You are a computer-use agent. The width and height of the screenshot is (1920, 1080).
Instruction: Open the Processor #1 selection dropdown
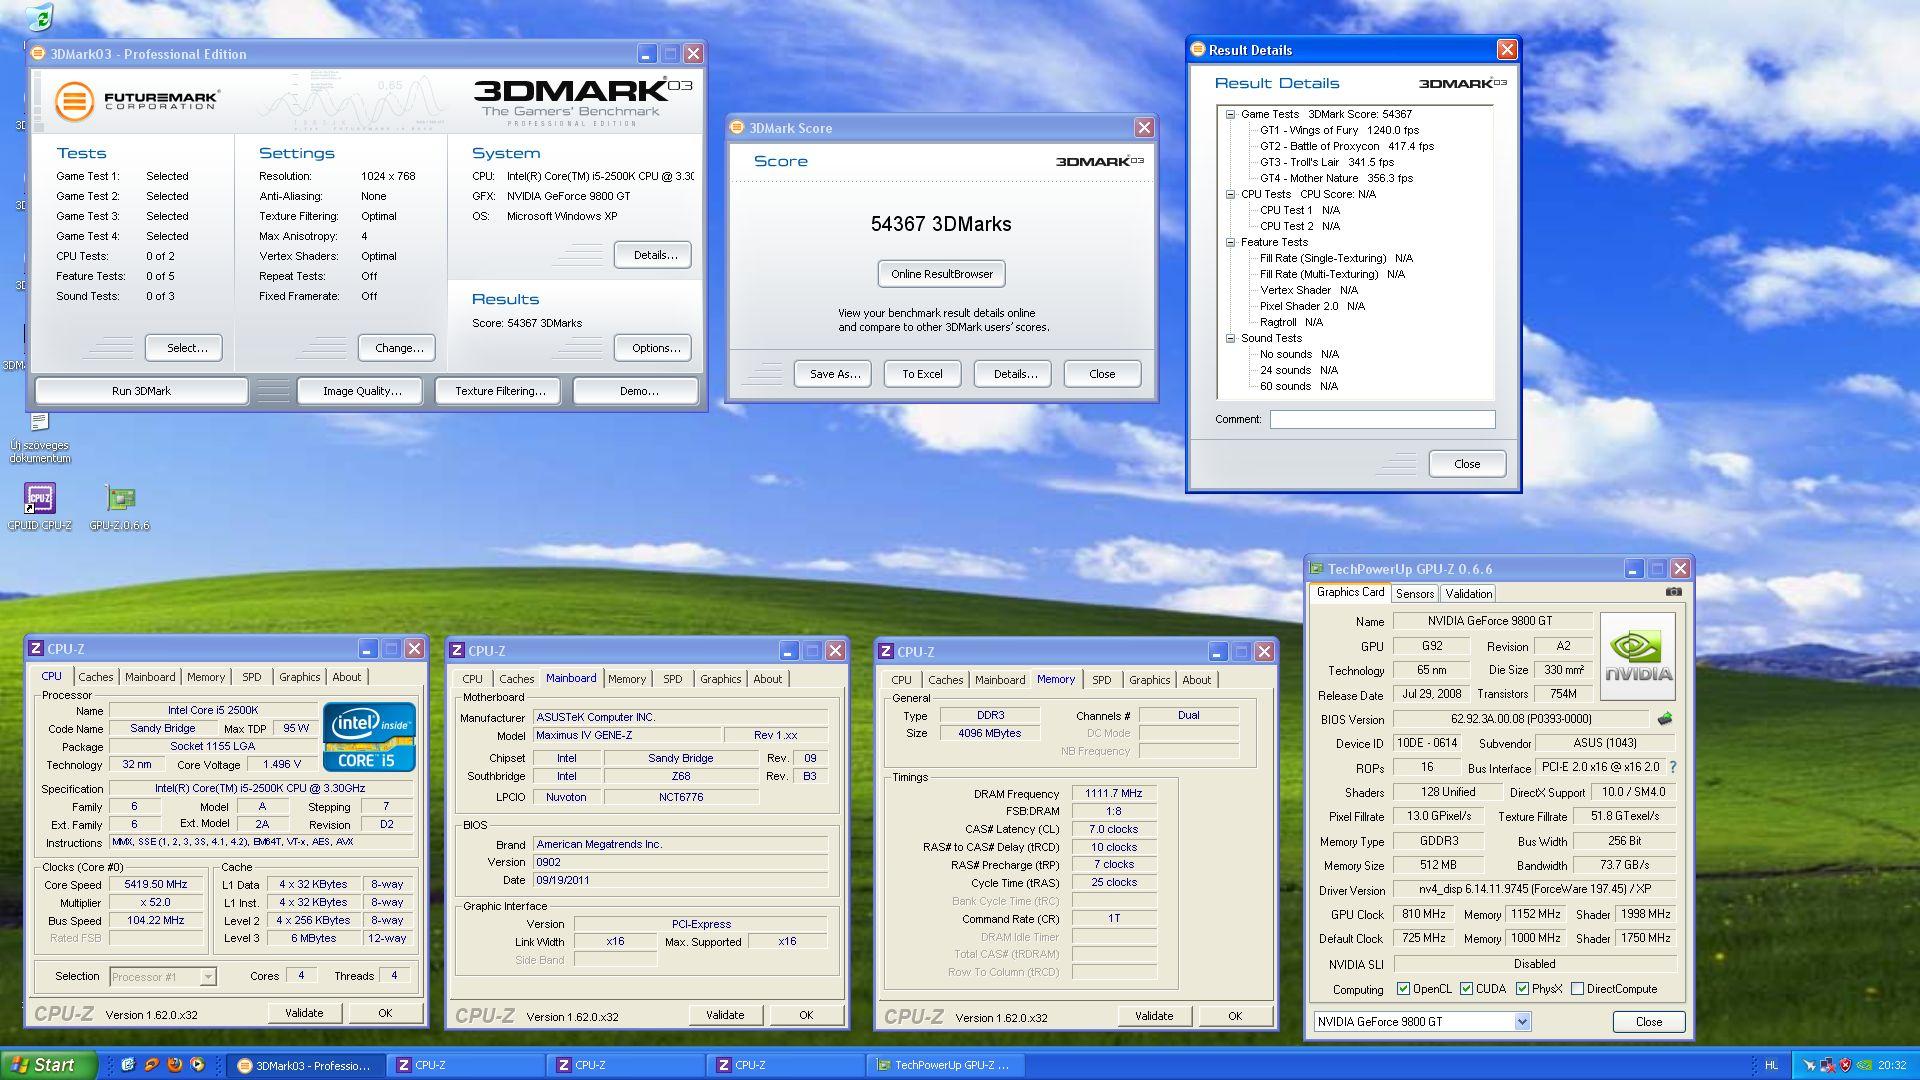point(208,977)
